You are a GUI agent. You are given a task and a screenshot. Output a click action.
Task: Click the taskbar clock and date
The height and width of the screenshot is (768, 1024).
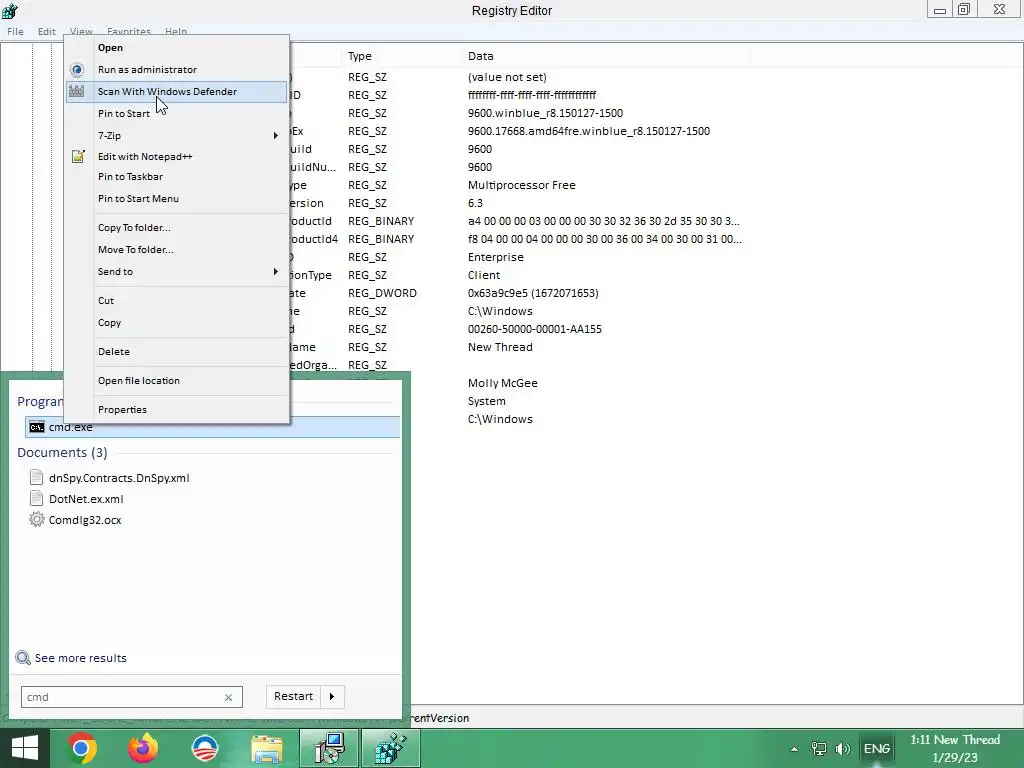pos(955,749)
